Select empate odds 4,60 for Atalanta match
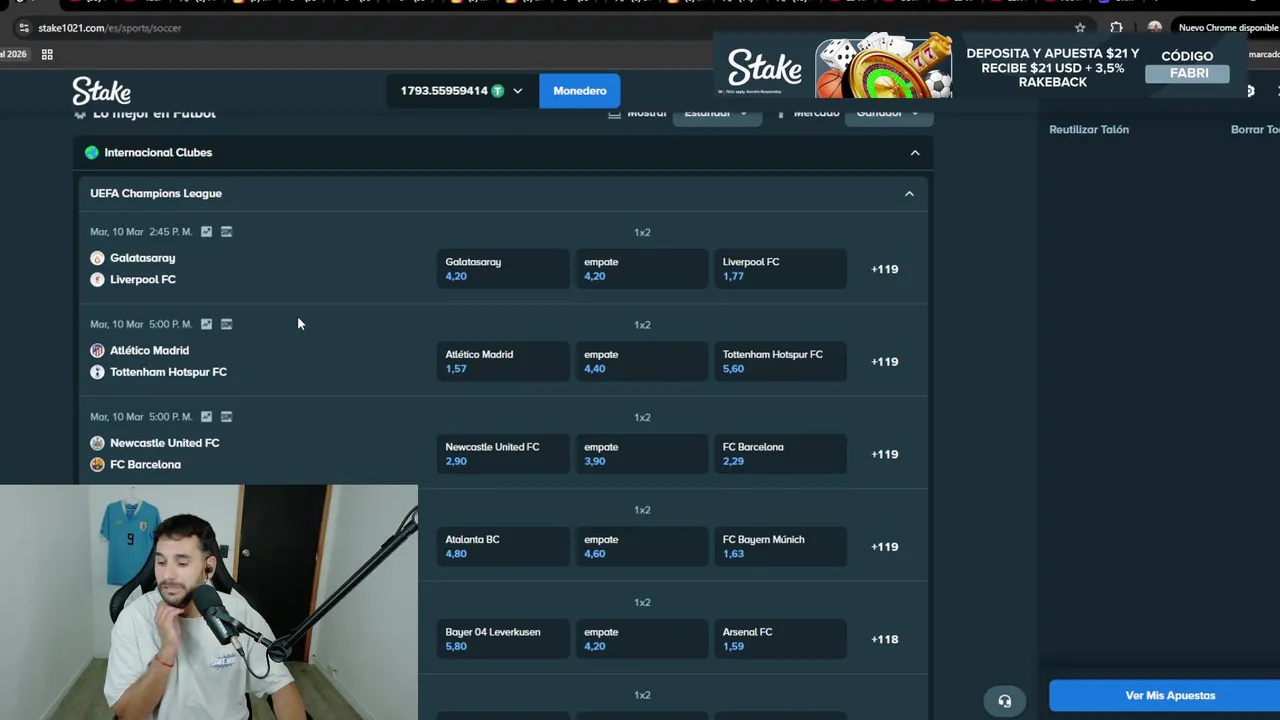The height and width of the screenshot is (720, 1280). [642, 546]
